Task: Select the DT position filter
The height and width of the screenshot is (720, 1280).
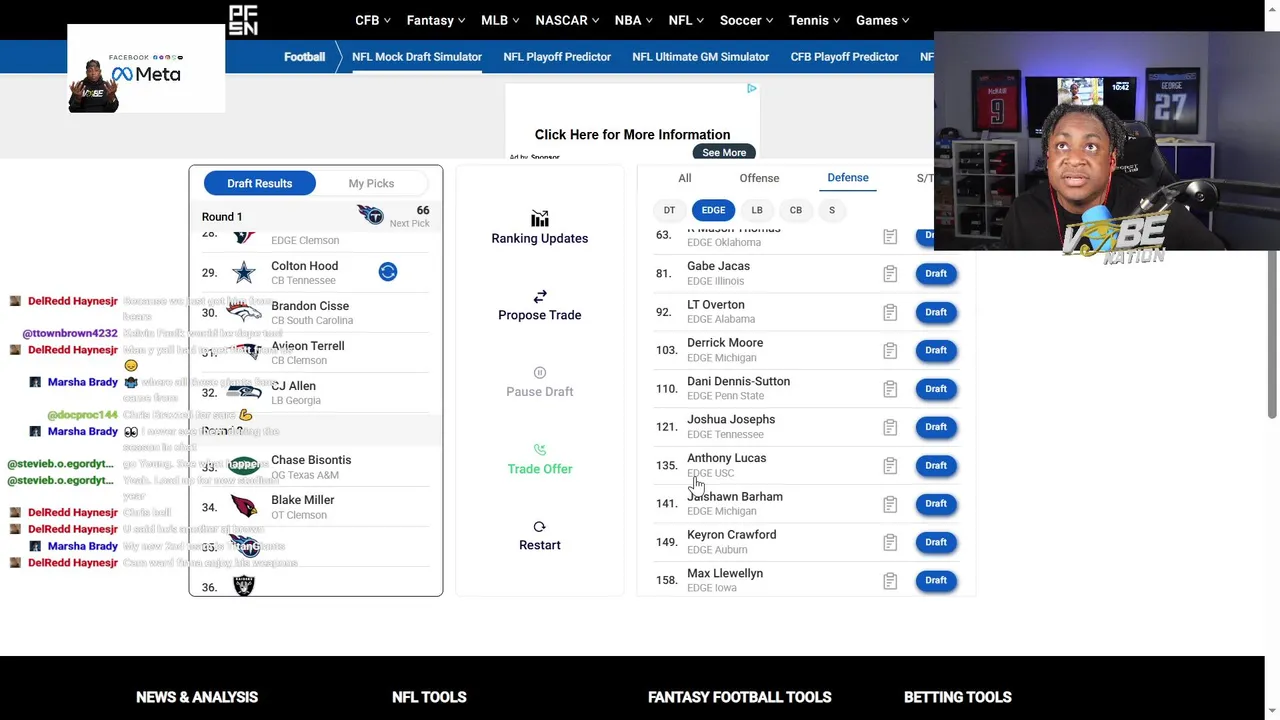Action: [x=669, y=210]
